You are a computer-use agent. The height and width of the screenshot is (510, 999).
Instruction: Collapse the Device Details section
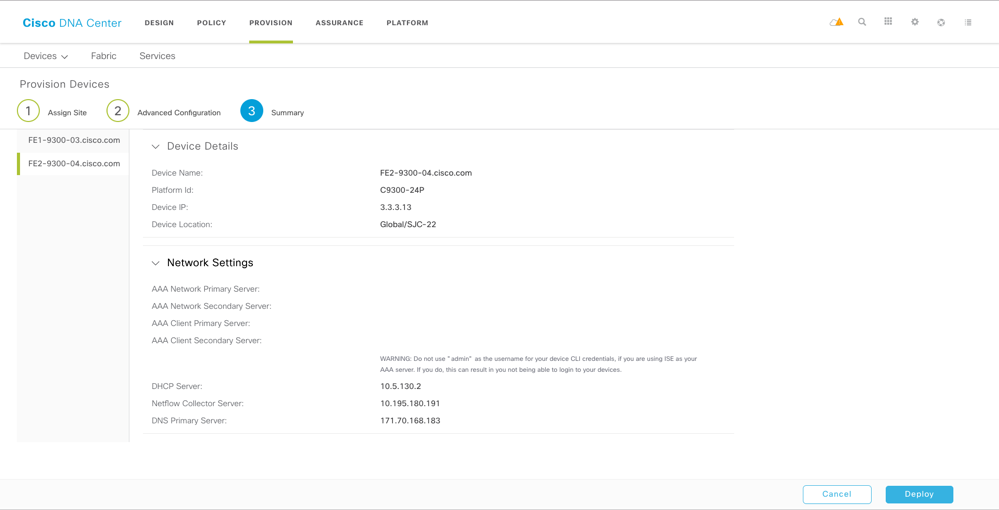[x=155, y=147]
